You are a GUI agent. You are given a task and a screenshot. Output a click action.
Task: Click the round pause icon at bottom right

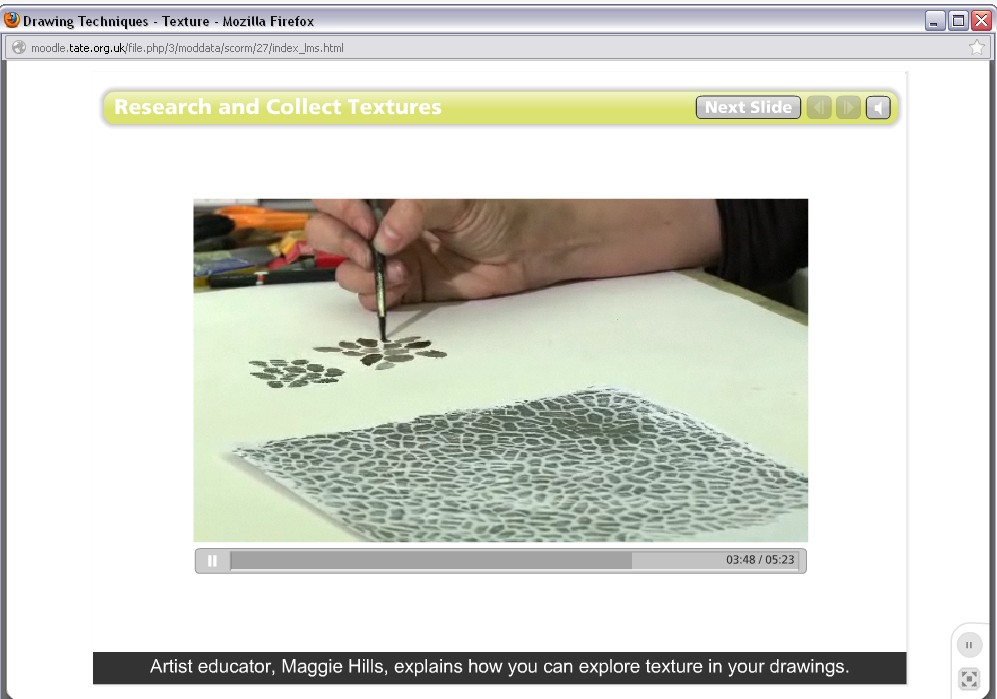[x=969, y=645]
